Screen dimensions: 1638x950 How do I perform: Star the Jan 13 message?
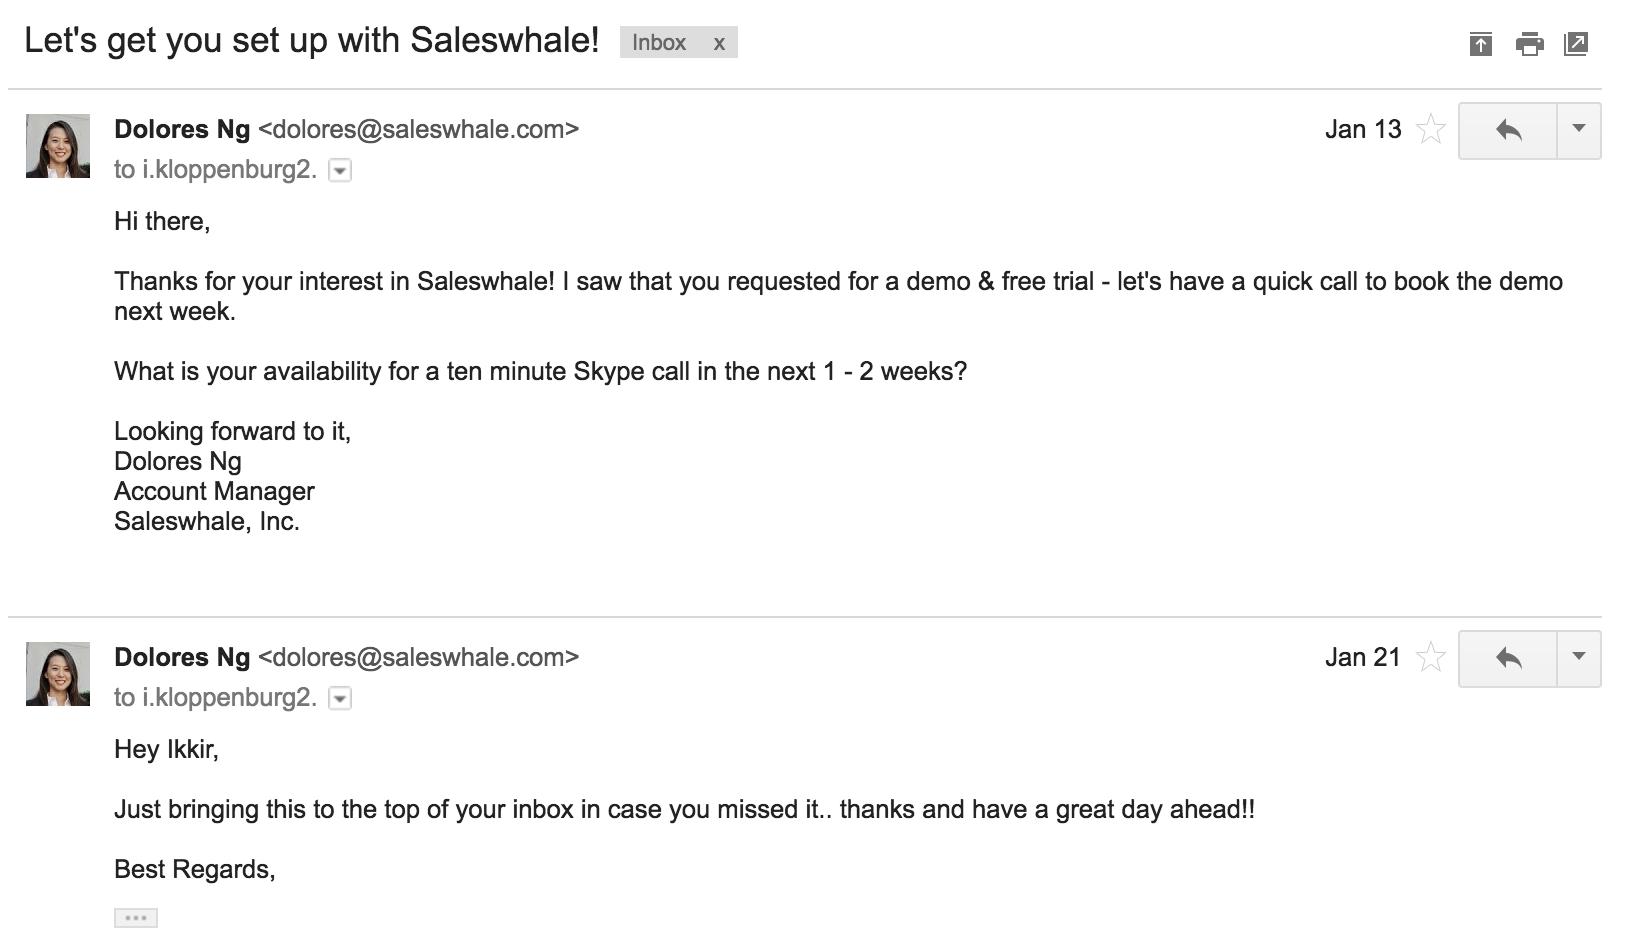point(1431,130)
